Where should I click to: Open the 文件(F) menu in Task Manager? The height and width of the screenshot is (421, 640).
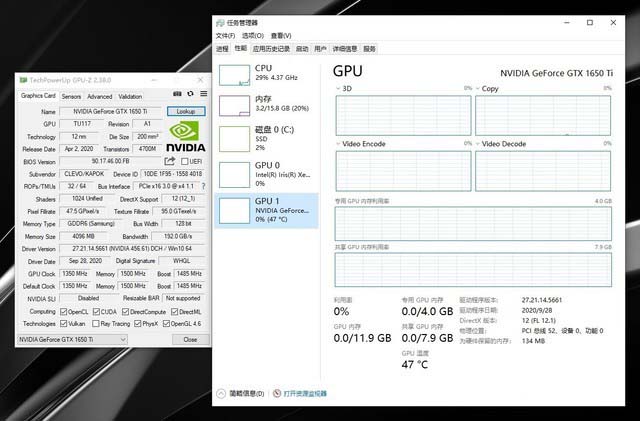pos(224,35)
